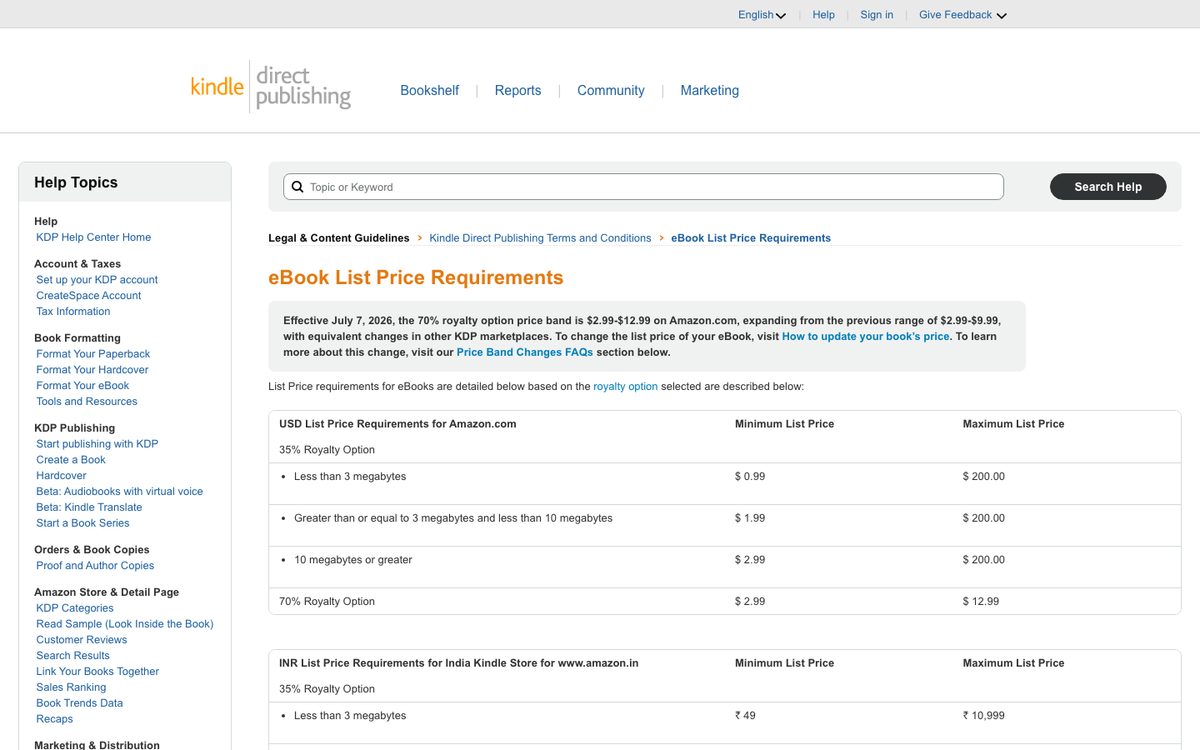Select Format Your Paperback topic
This screenshot has height=750, width=1200.
tap(93, 354)
